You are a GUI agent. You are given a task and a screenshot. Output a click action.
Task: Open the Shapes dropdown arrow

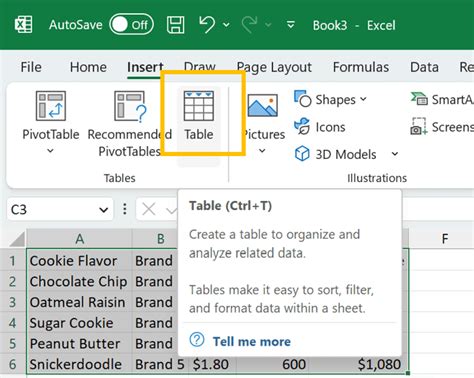pyautogui.click(x=363, y=99)
